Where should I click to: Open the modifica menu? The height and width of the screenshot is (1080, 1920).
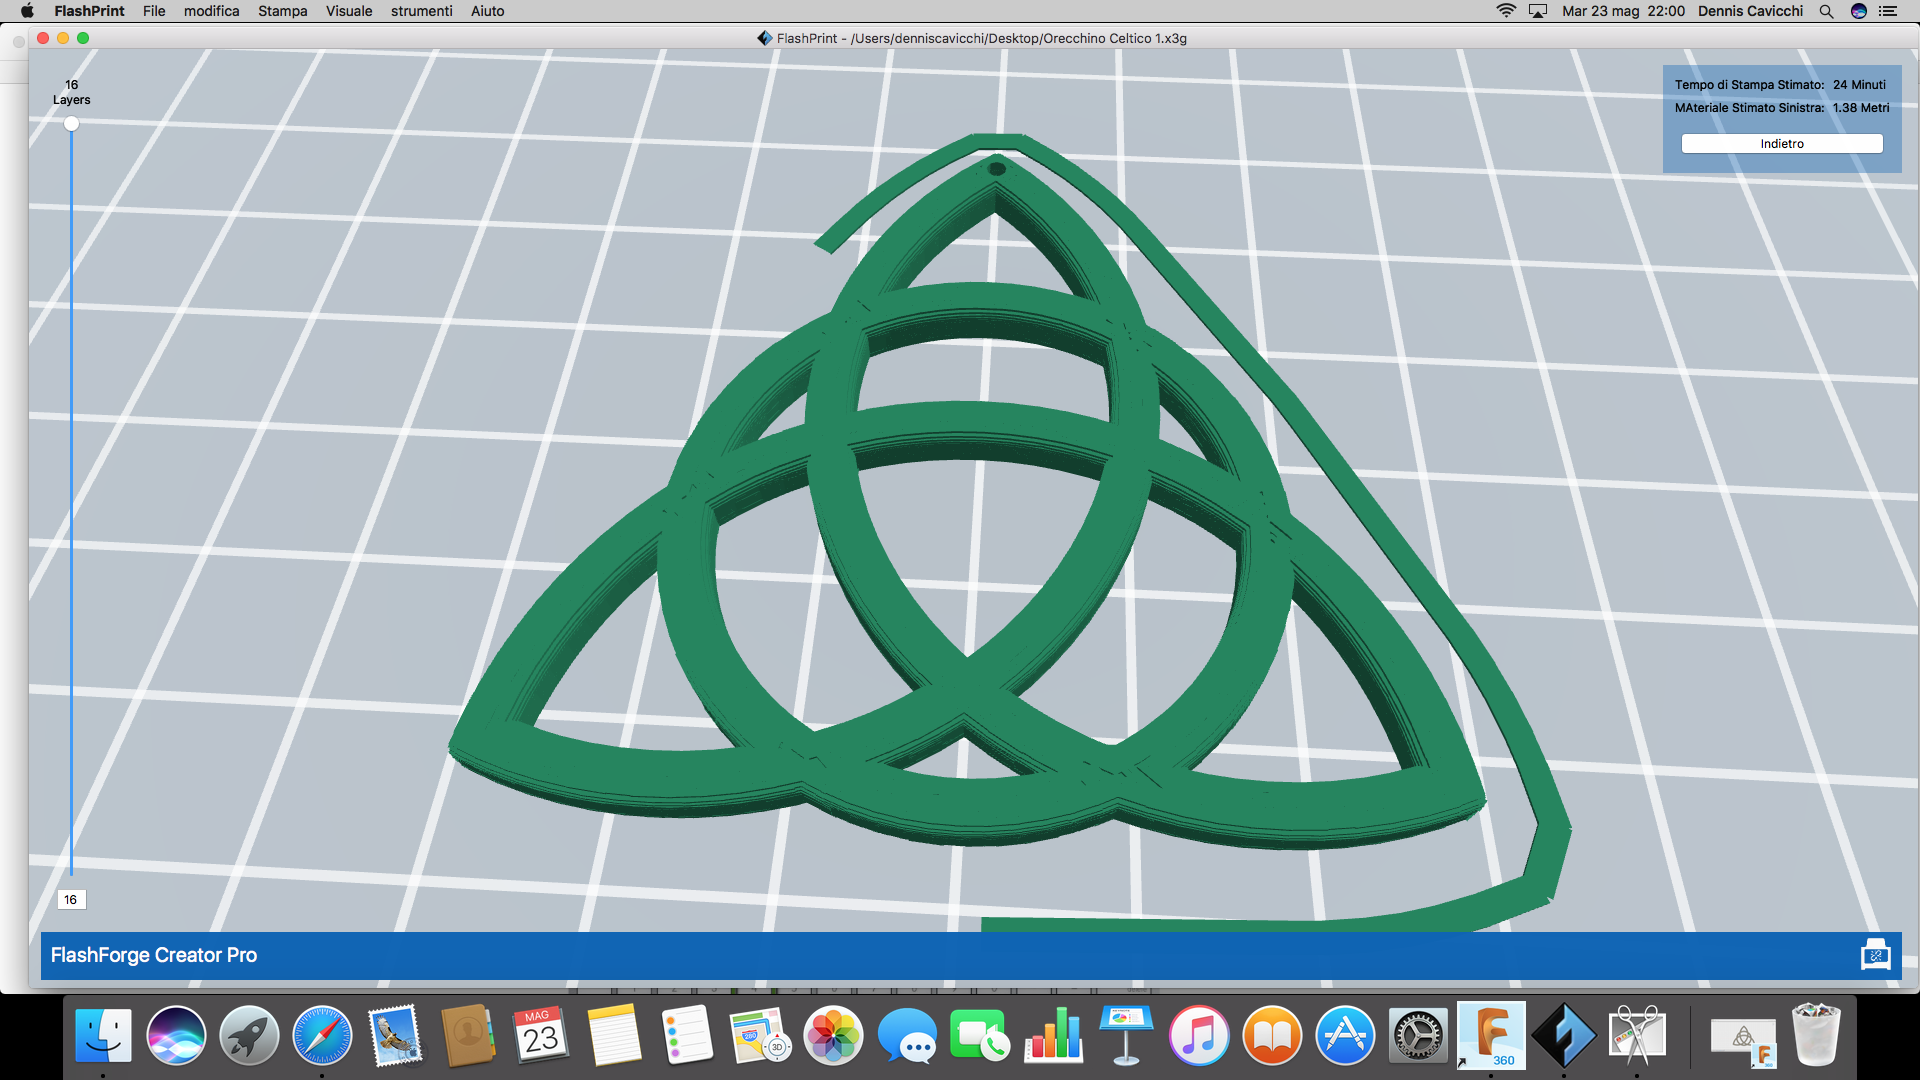tap(211, 11)
